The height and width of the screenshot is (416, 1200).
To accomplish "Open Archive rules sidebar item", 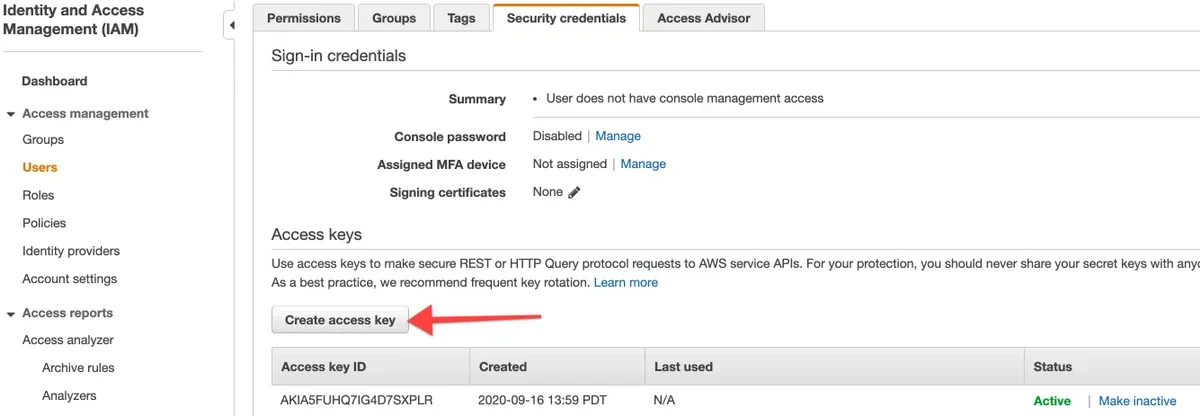I will click(x=78, y=368).
